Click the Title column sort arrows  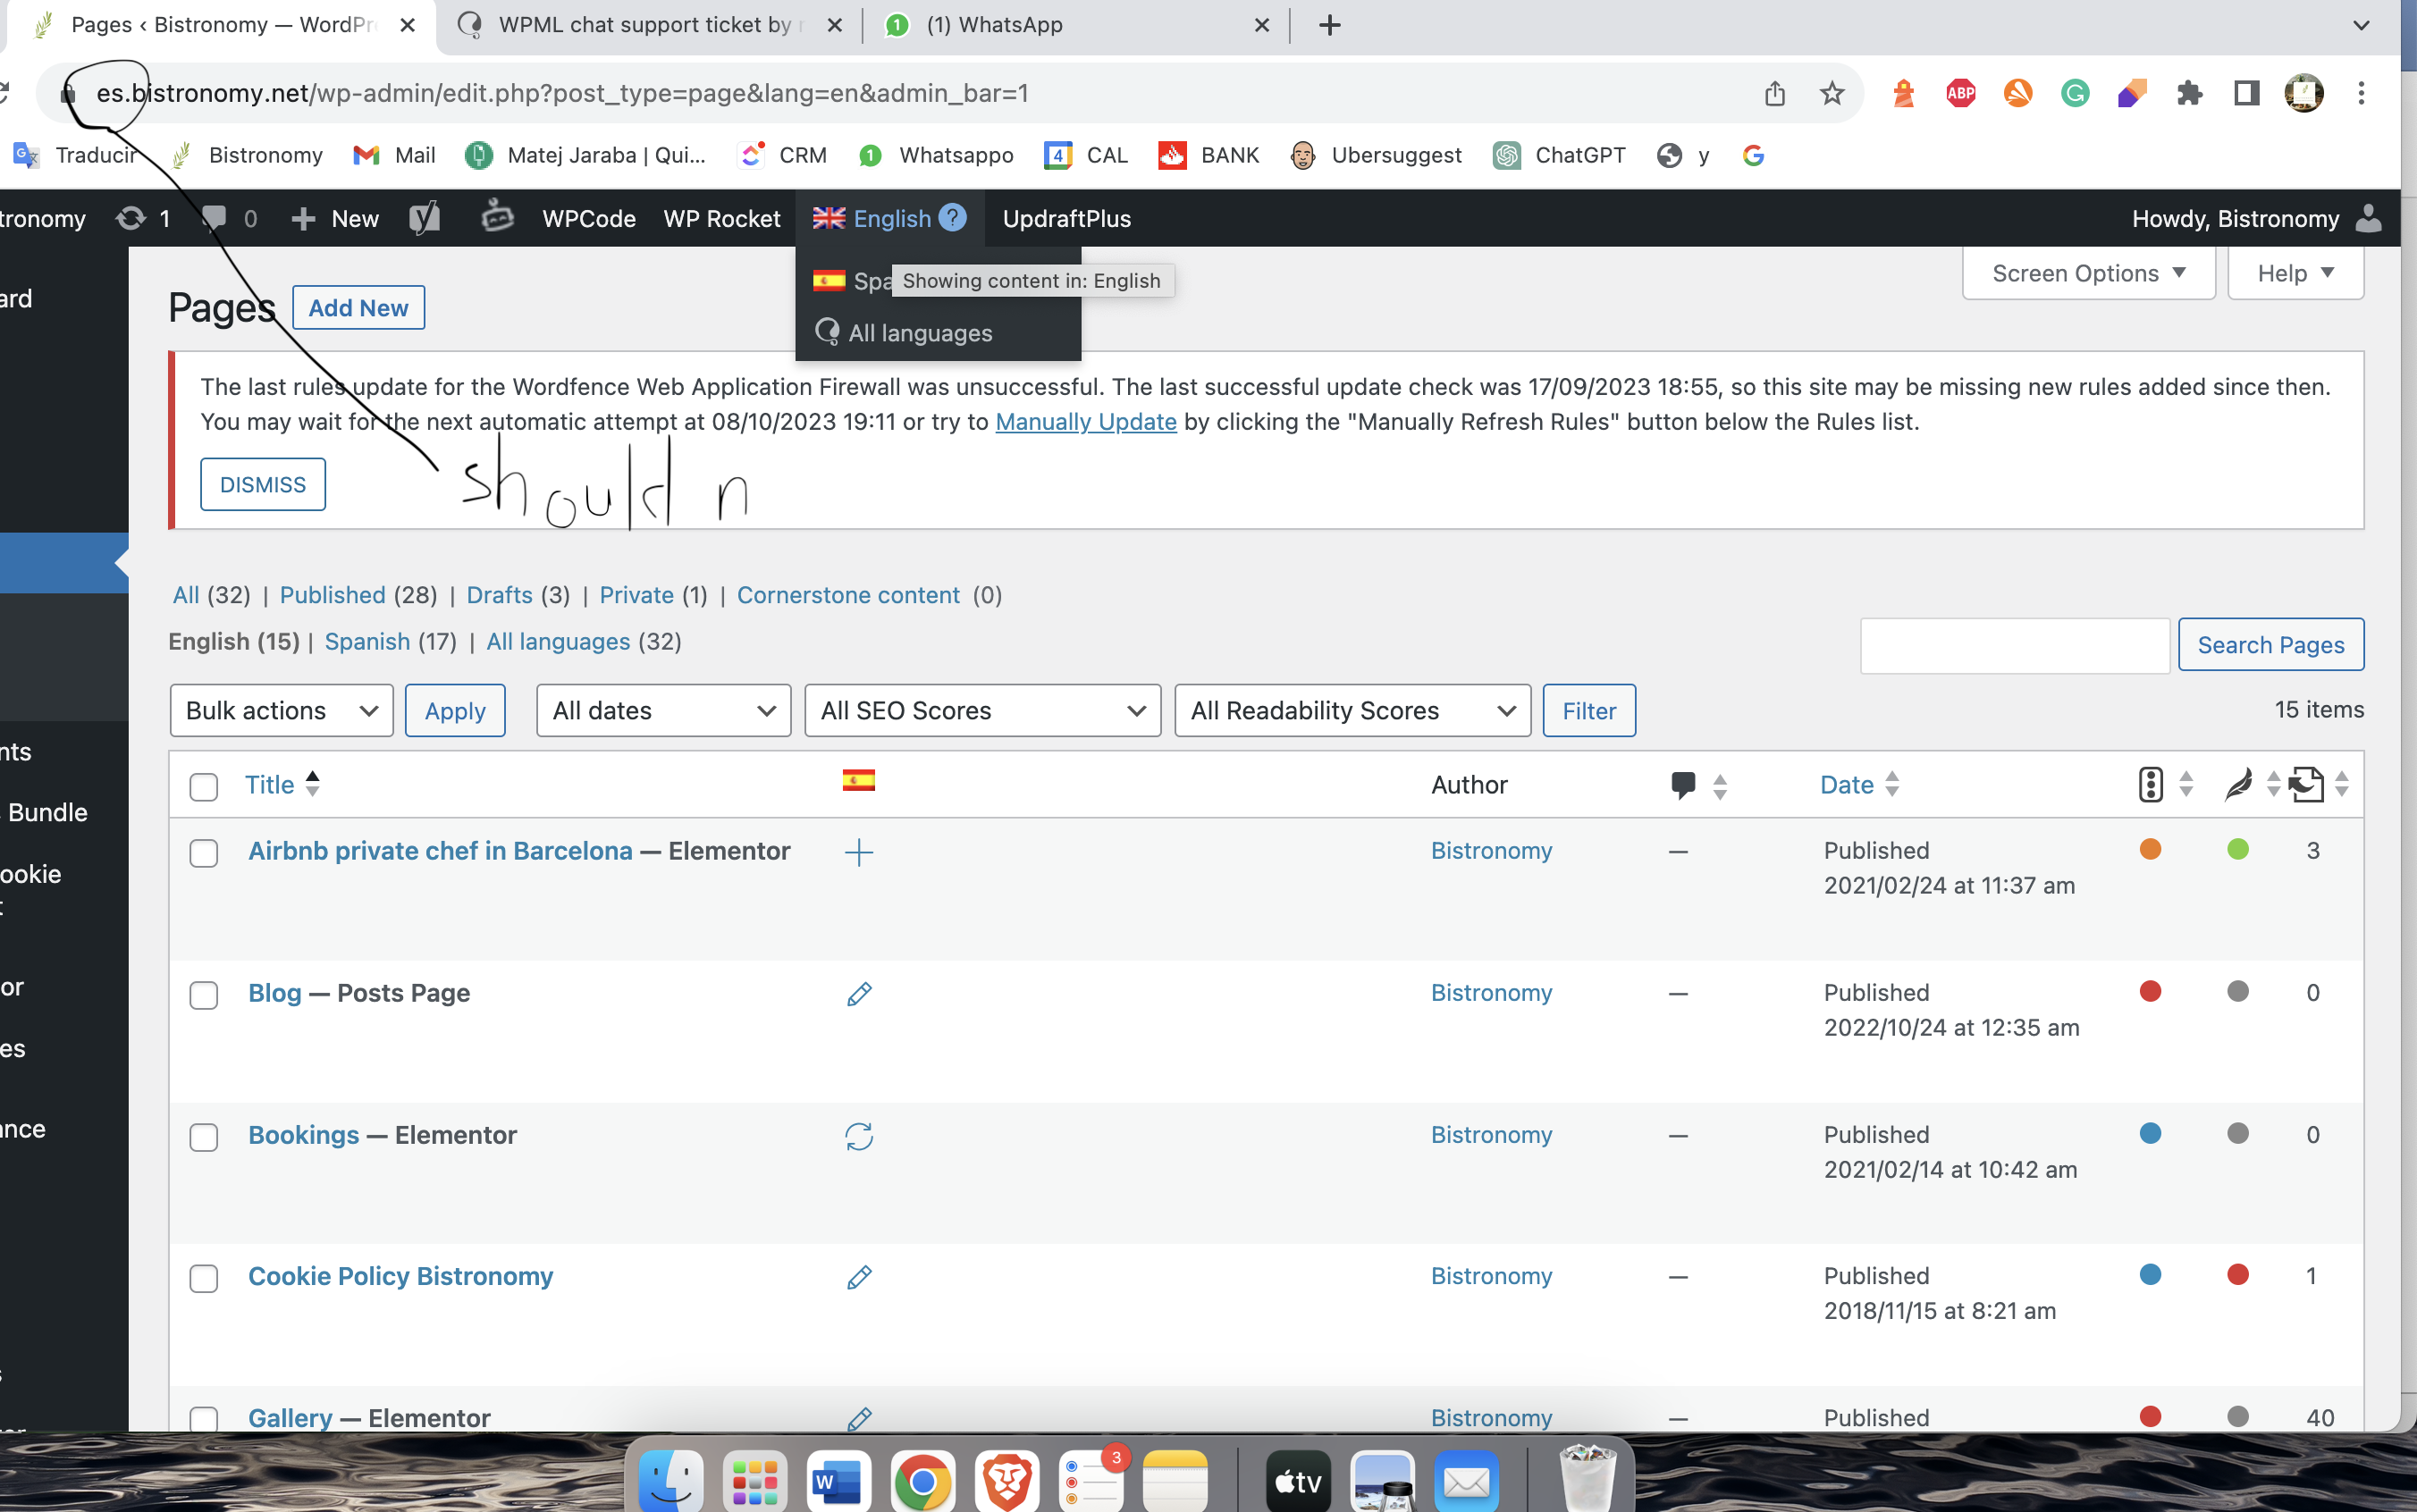pyautogui.click(x=313, y=783)
